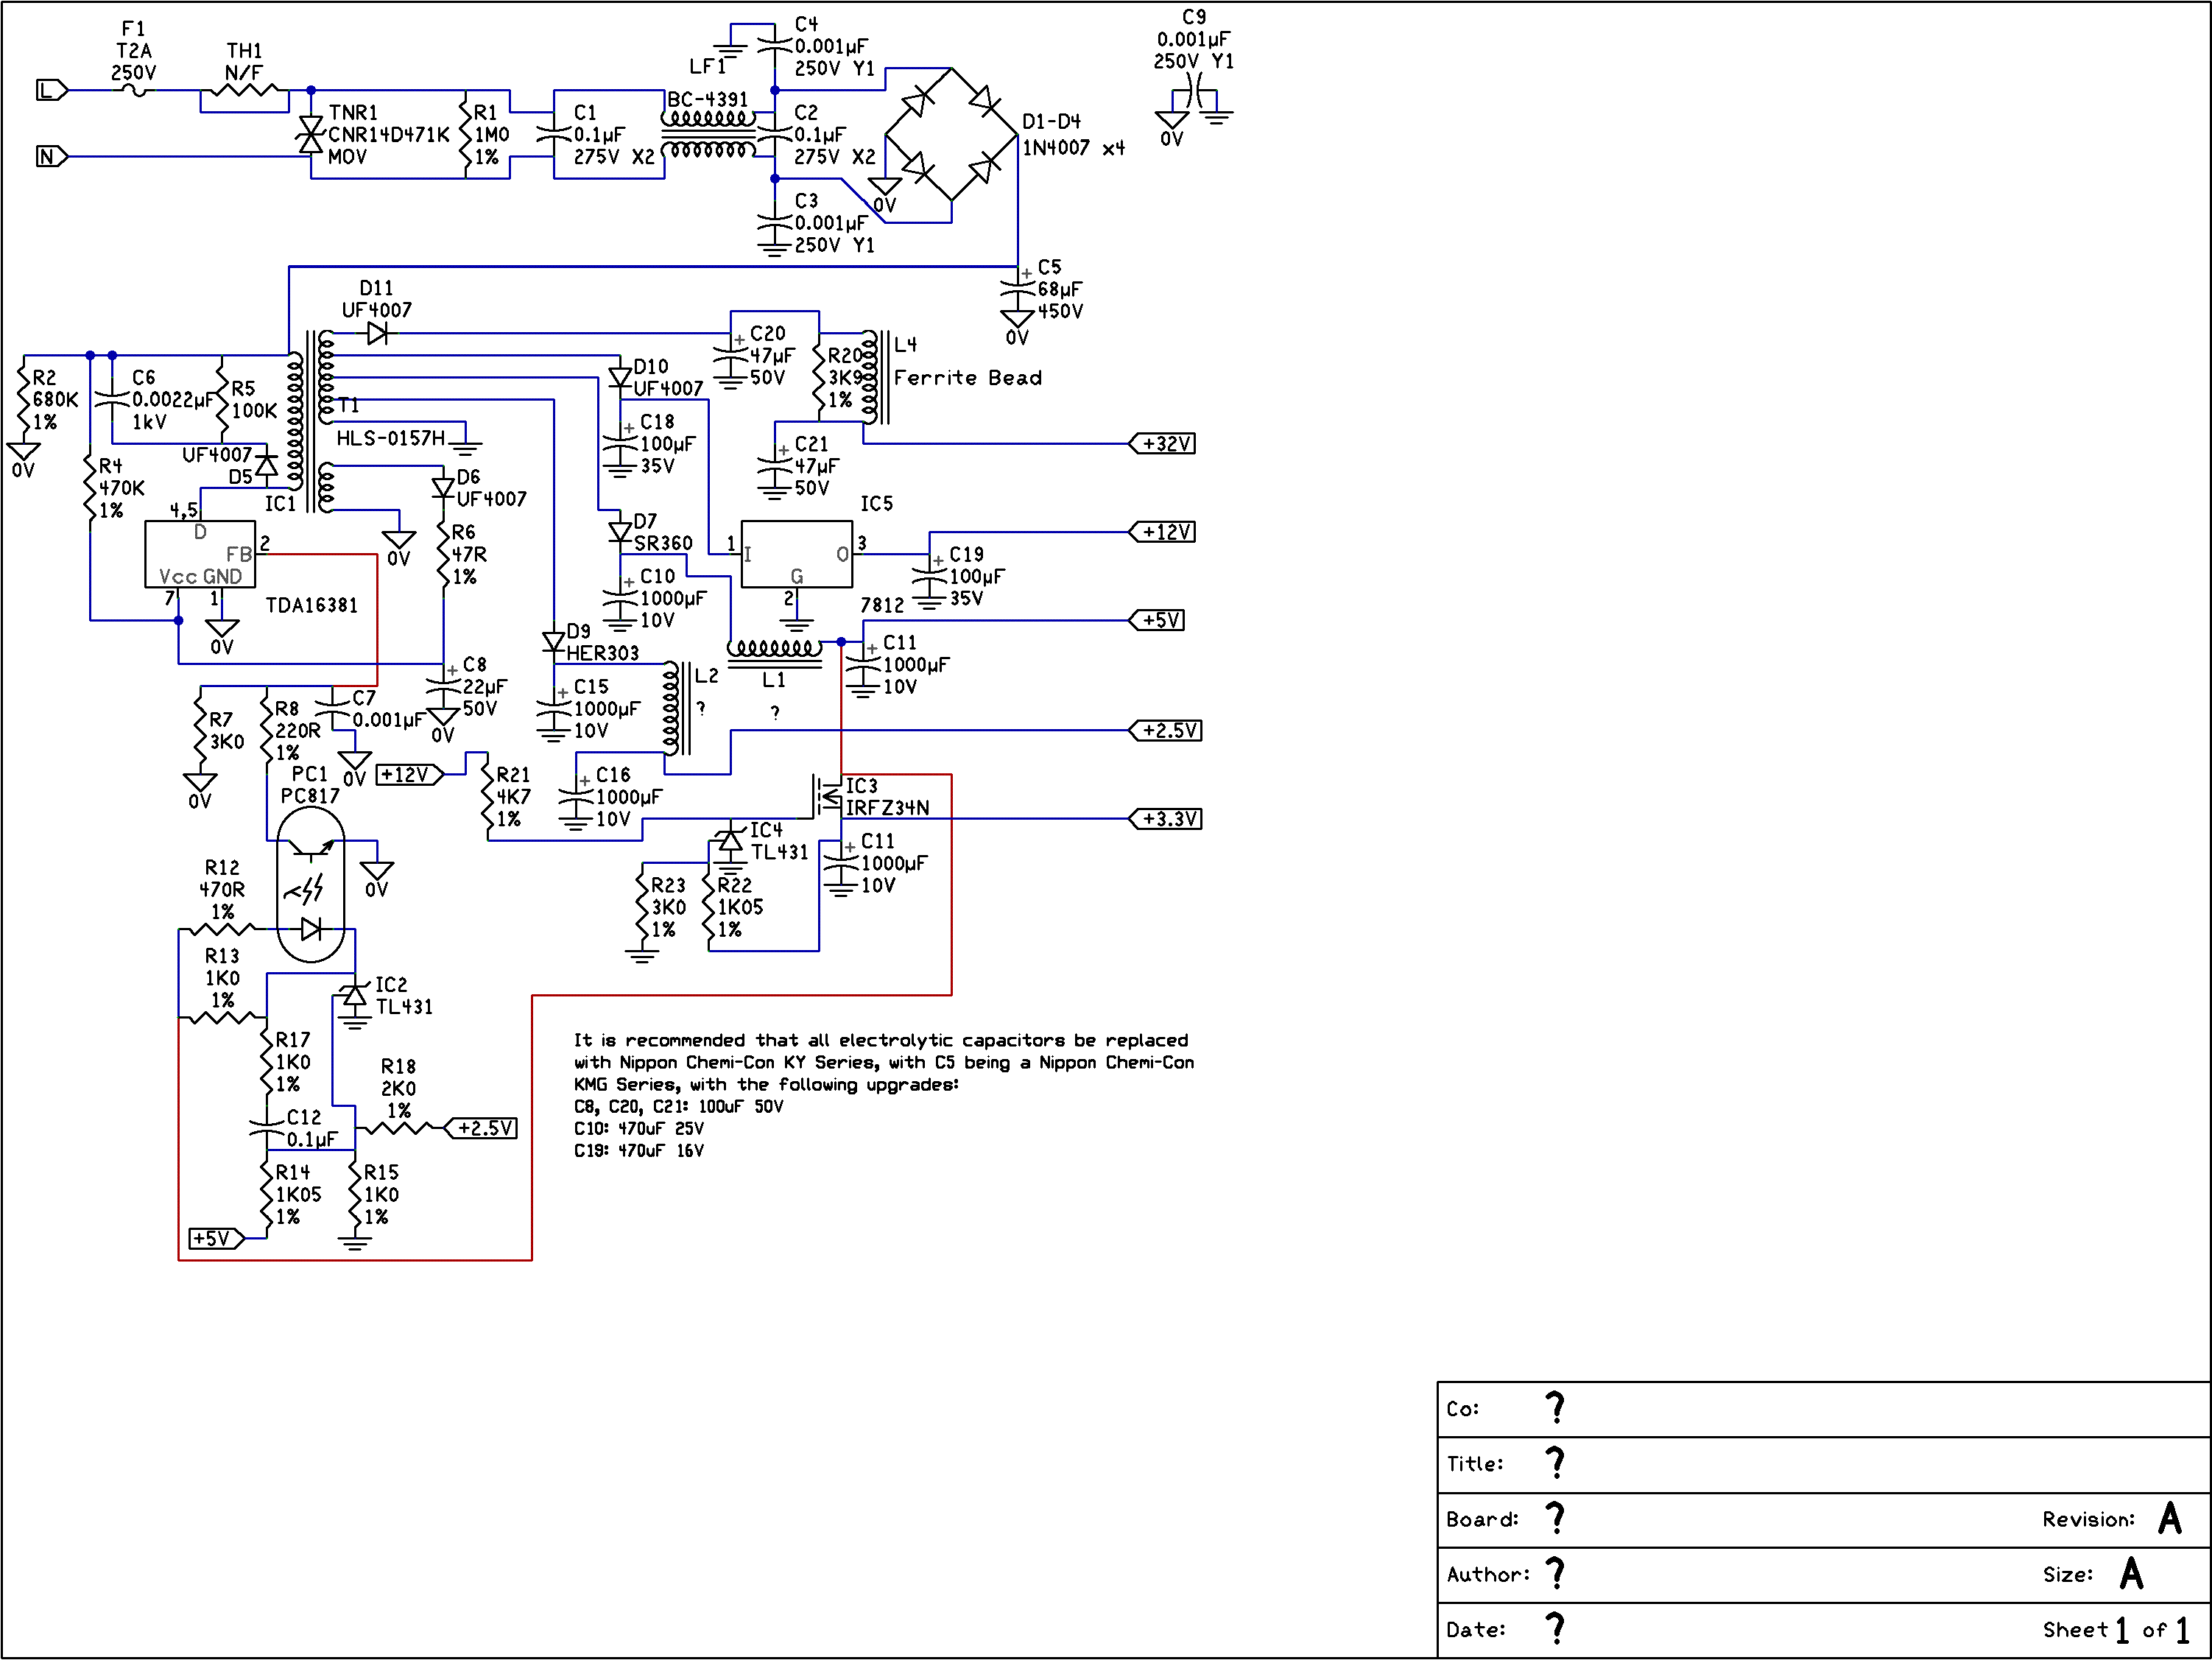Select the IC3 MOSFET symbol
This screenshot has width=2212, height=1660.
[827, 797]
